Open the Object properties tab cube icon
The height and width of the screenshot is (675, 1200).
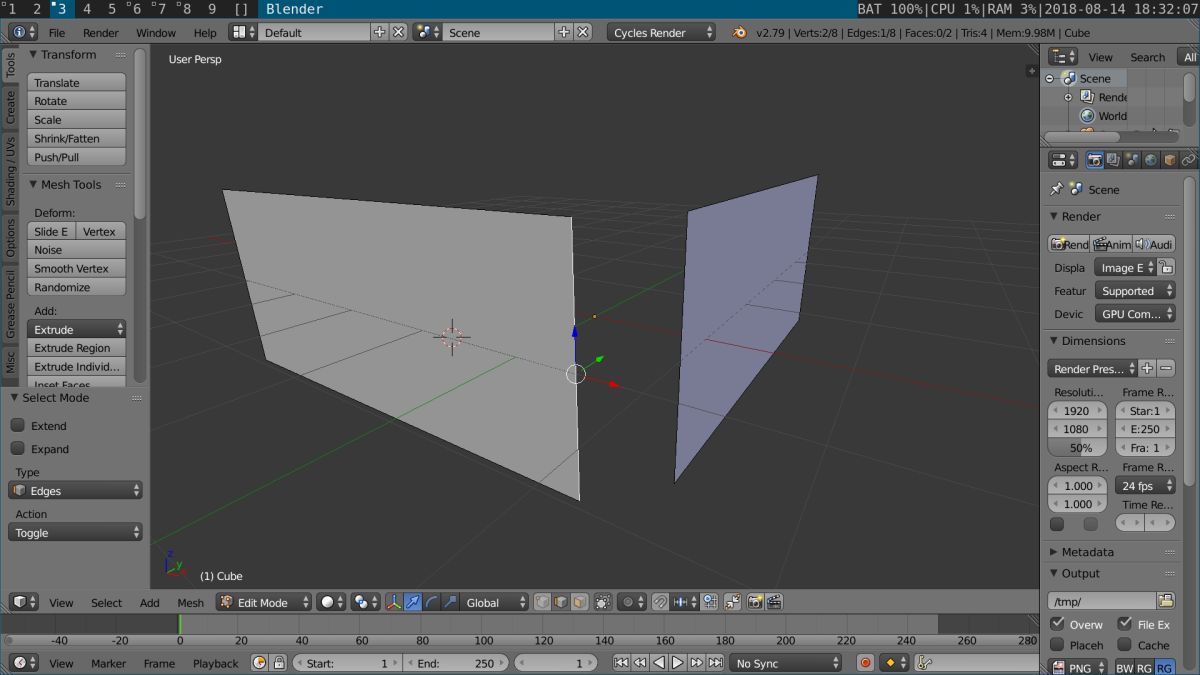tap(1170, 160)
